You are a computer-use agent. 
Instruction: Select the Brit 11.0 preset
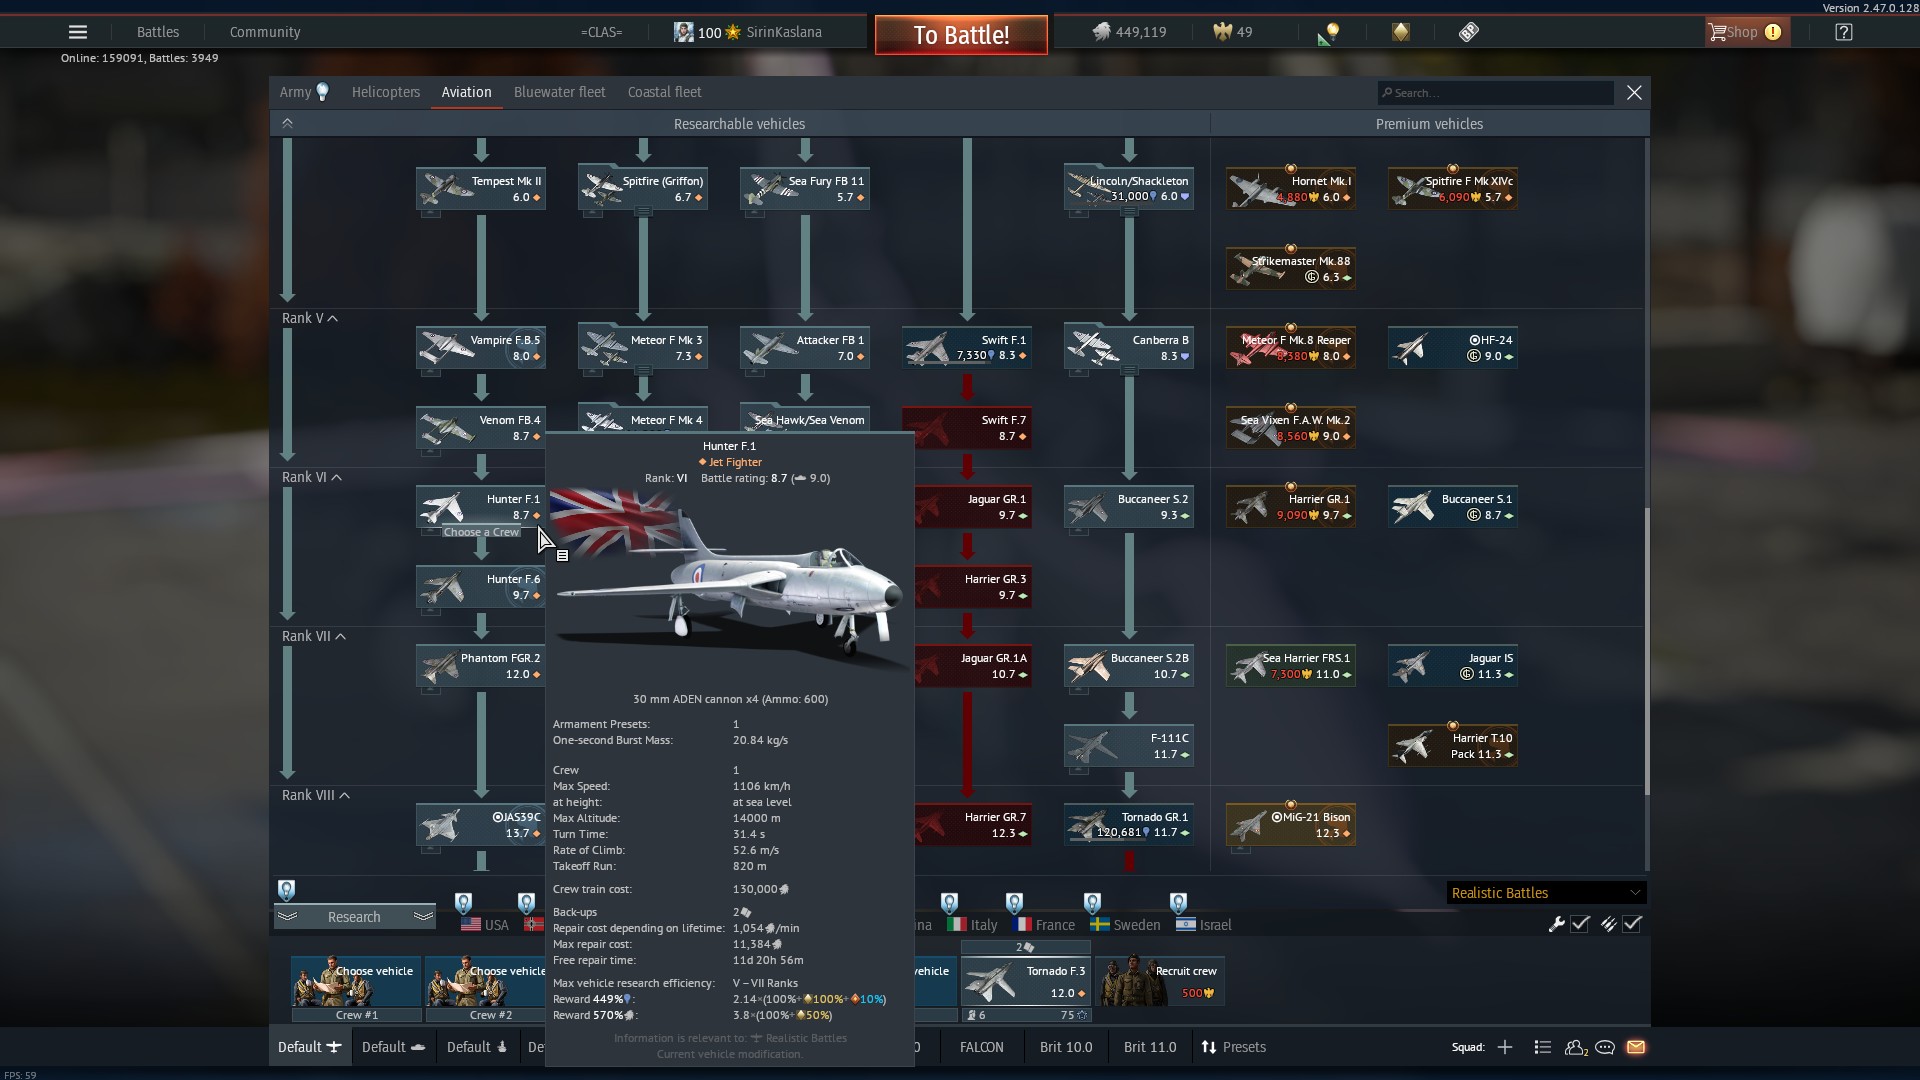(x=1150, y=1047)
